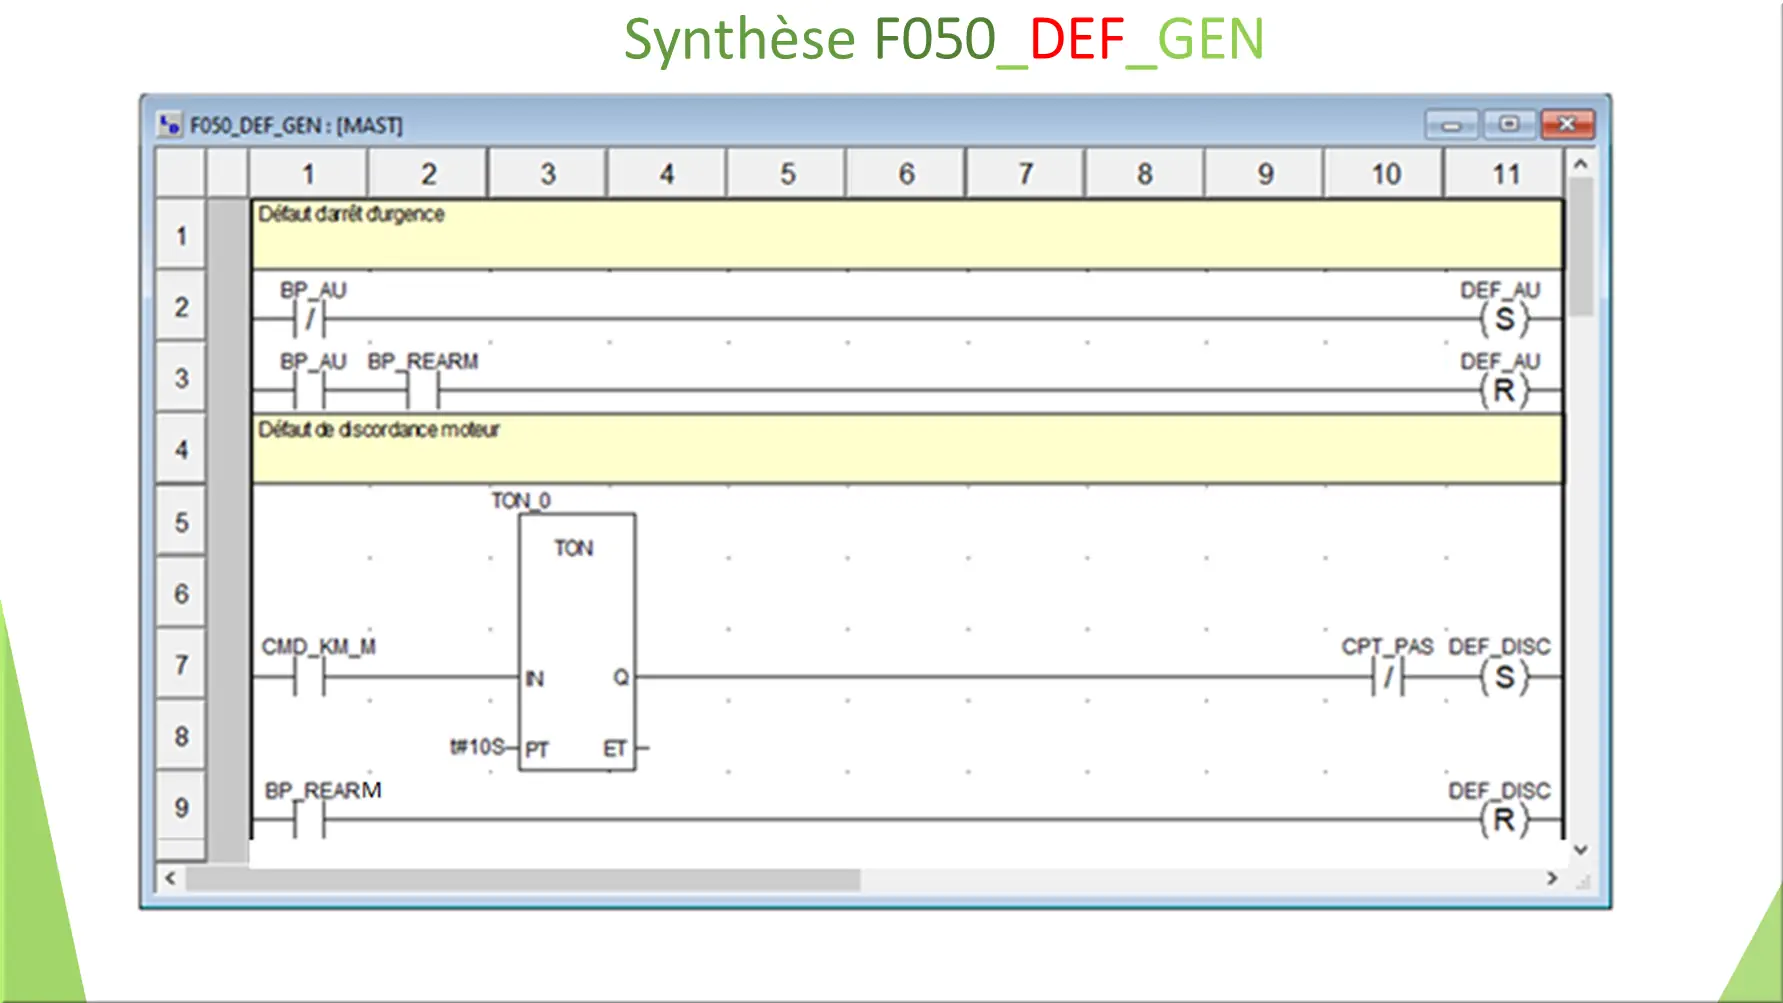Click the BP_REARM contact on rung 9
Image resolution: width=1783 pixels, height=1003 pixels.
[x=308, y=821]
